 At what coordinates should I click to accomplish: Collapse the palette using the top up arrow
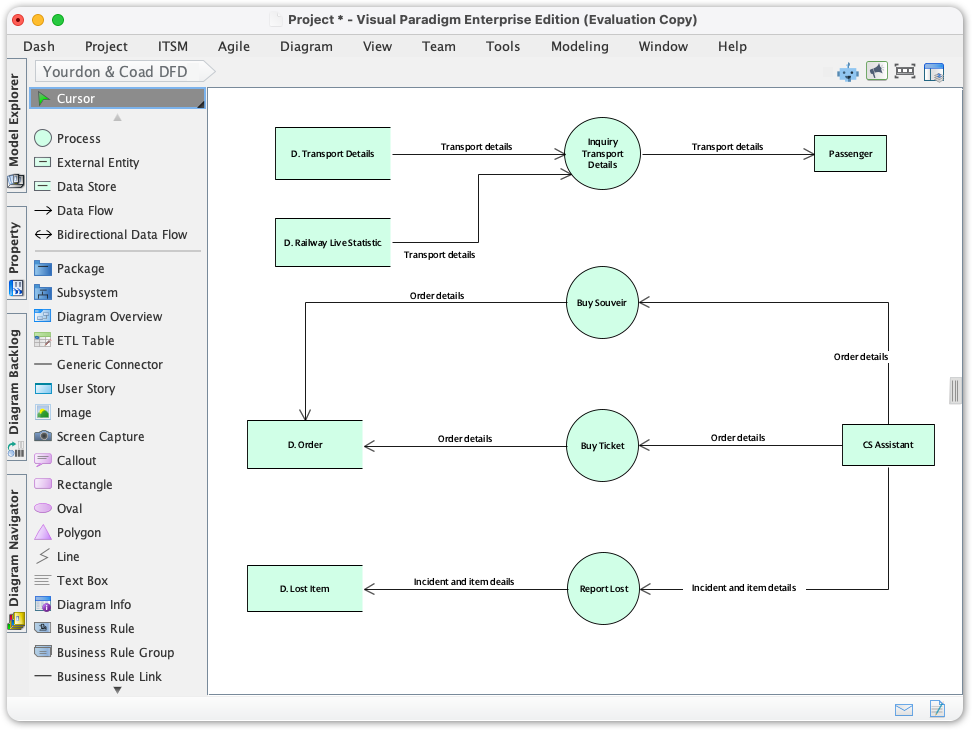118,115
